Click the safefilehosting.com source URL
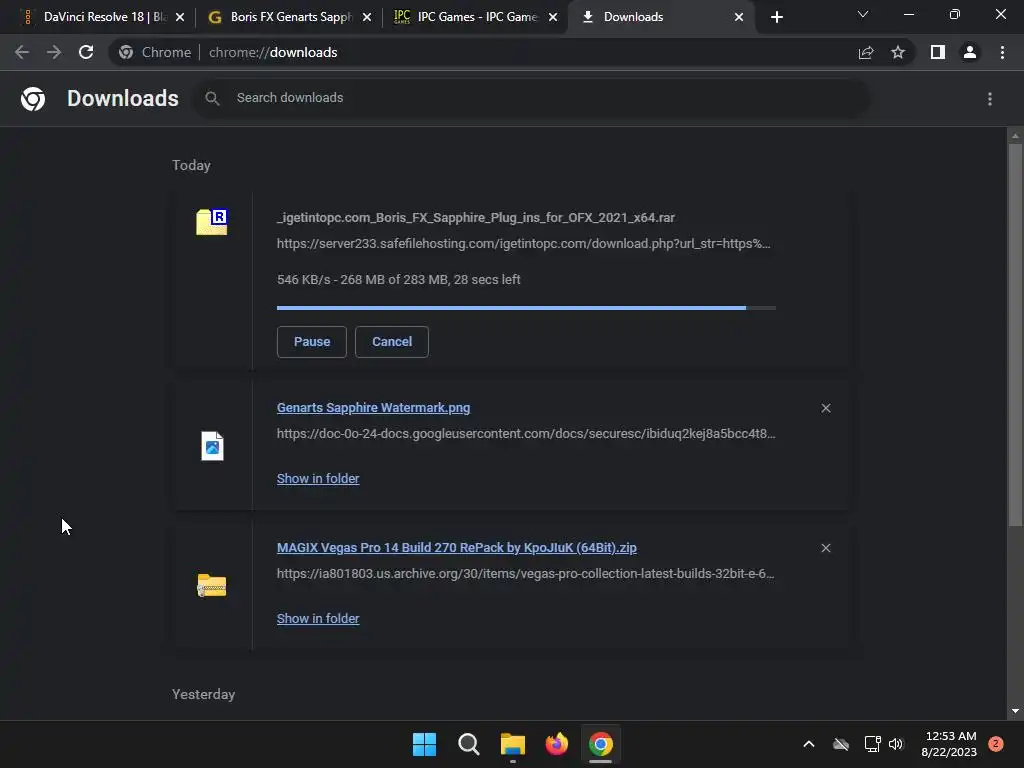 523,244
